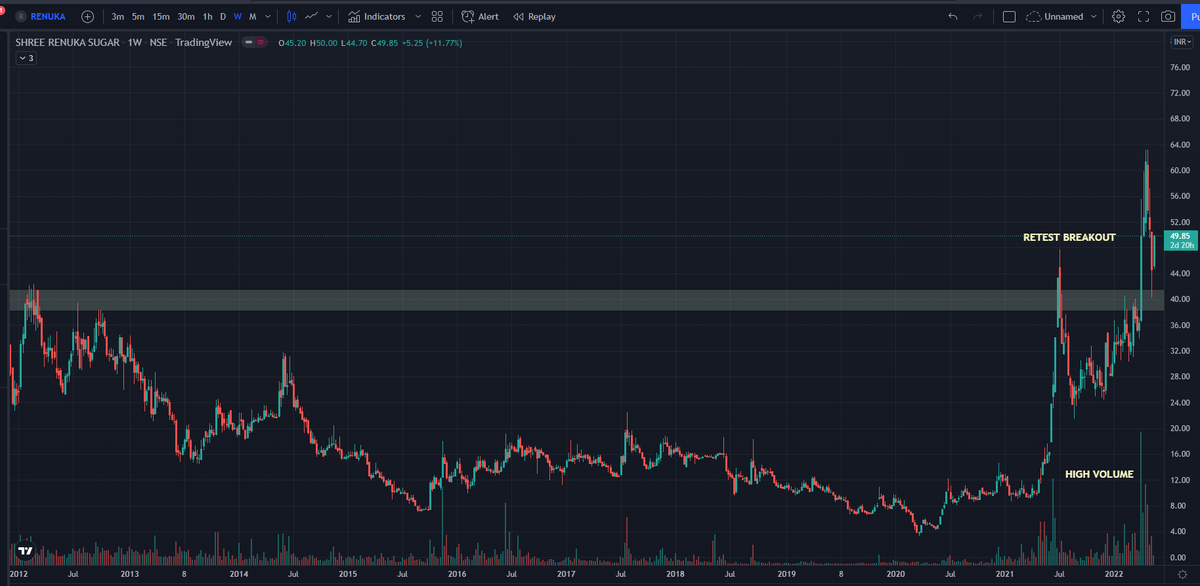Screen dimensions: 1200x586
Task: Switch to the 5m timeframe
Action: click(138, 17)
